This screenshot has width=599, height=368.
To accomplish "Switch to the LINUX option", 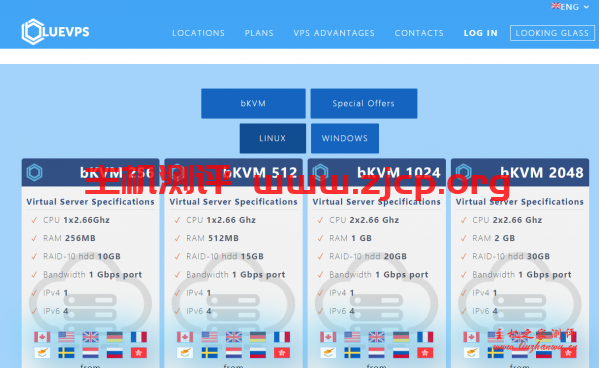I will [x=273, y=138].
